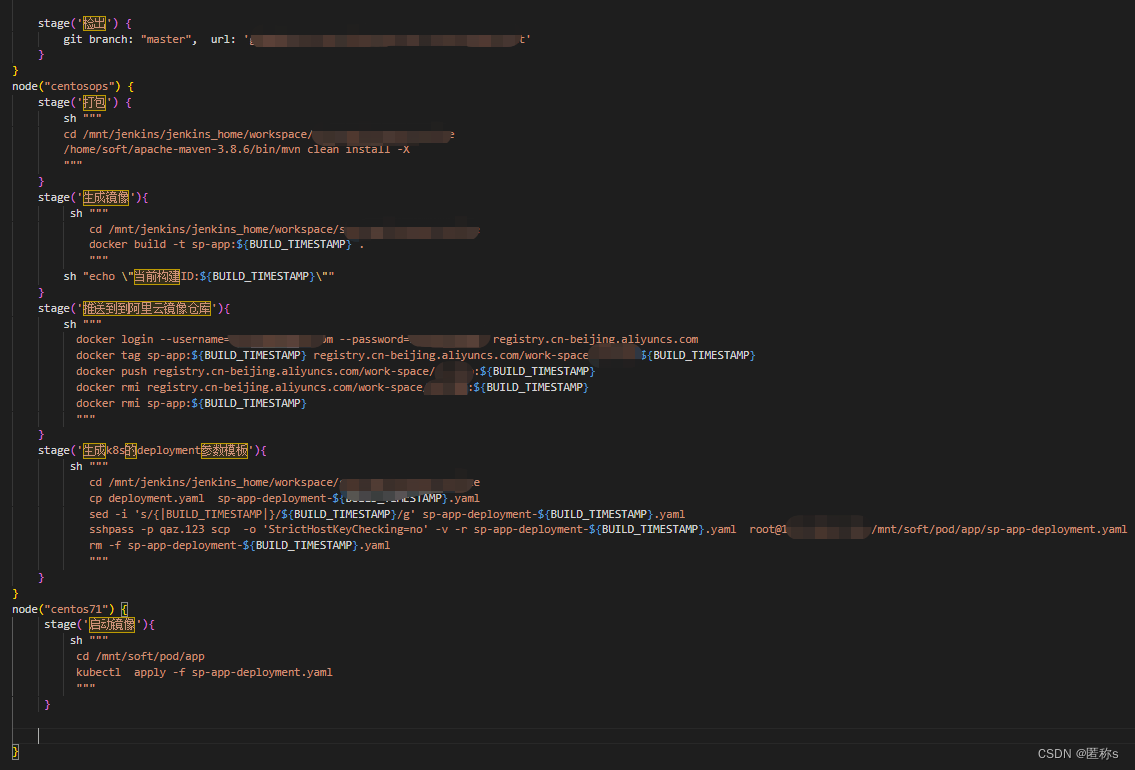Image resolution: width=1135 pixels, height=770 pixels.
Task: Click the highlighted closing brace at file end
Action: tap(15, 752)
